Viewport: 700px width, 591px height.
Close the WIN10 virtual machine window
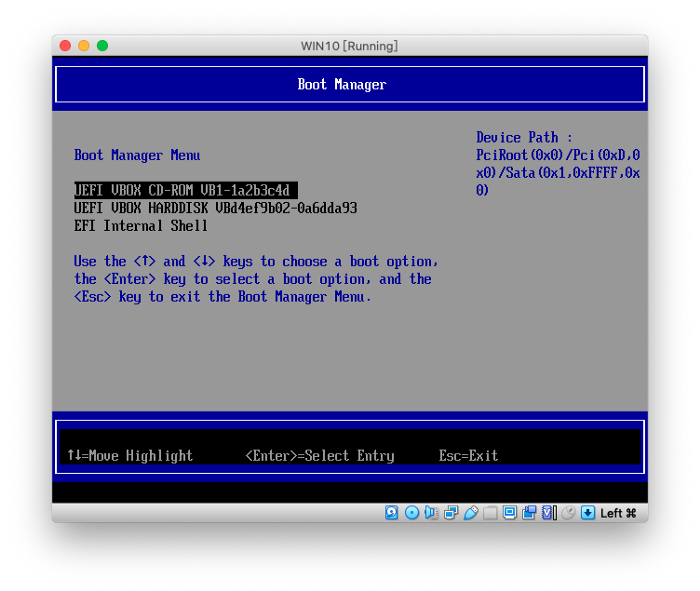[65, 46]
